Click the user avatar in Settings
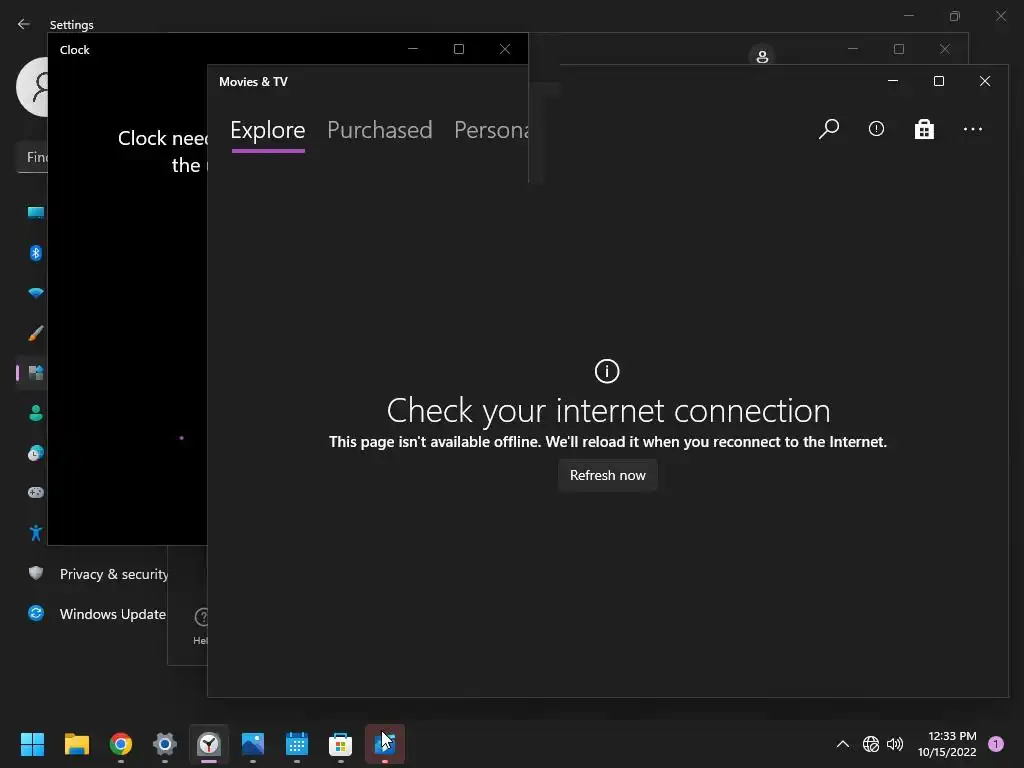This screenshot has width=1024, height=768. (x=32, y=87)
